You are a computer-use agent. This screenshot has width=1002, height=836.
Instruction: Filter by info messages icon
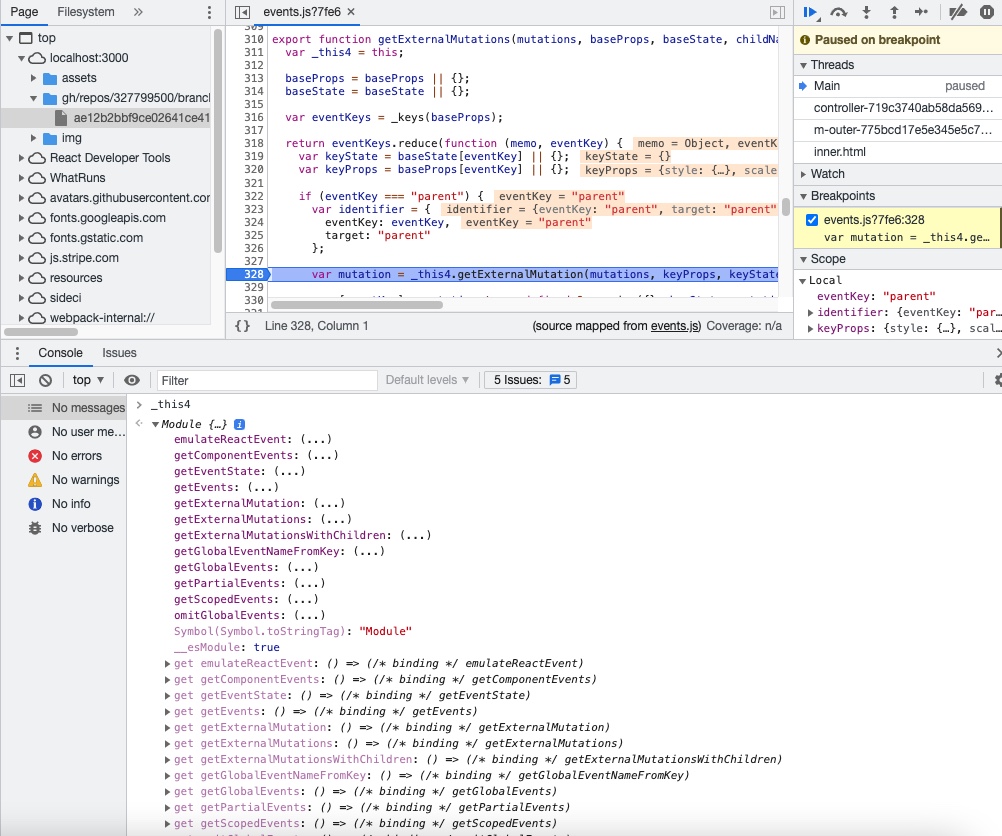(35, 504)
